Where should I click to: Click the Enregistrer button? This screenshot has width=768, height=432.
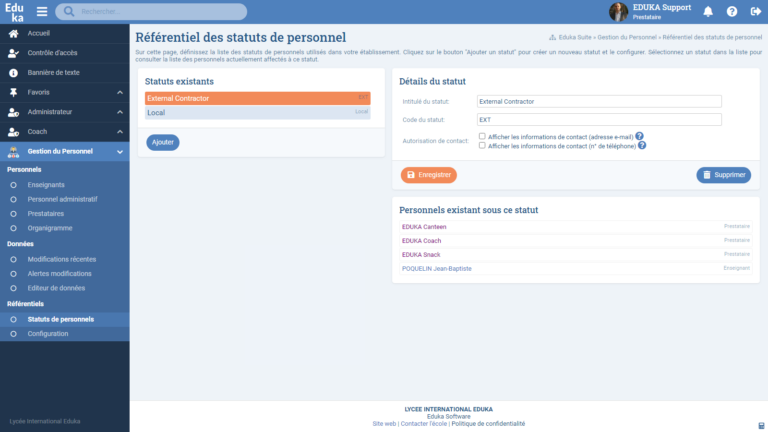(429, 175)
